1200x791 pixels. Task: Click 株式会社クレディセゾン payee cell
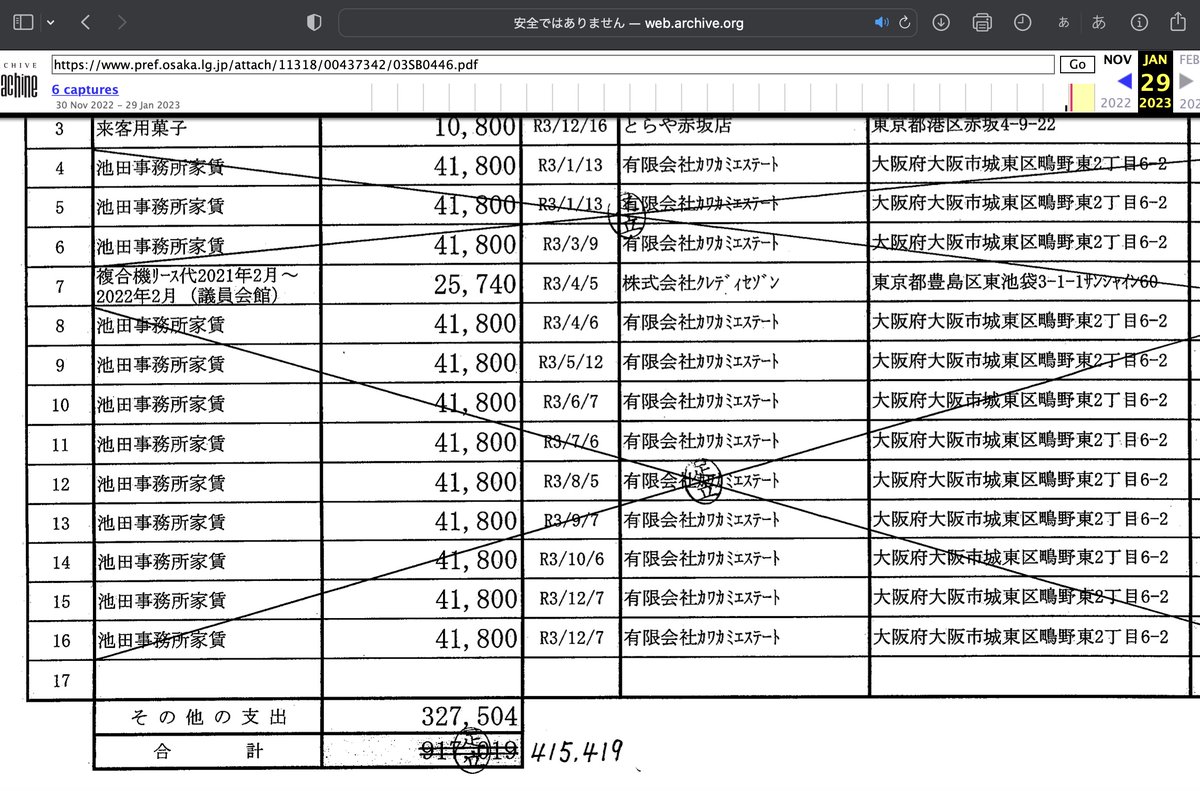[700, 284]
